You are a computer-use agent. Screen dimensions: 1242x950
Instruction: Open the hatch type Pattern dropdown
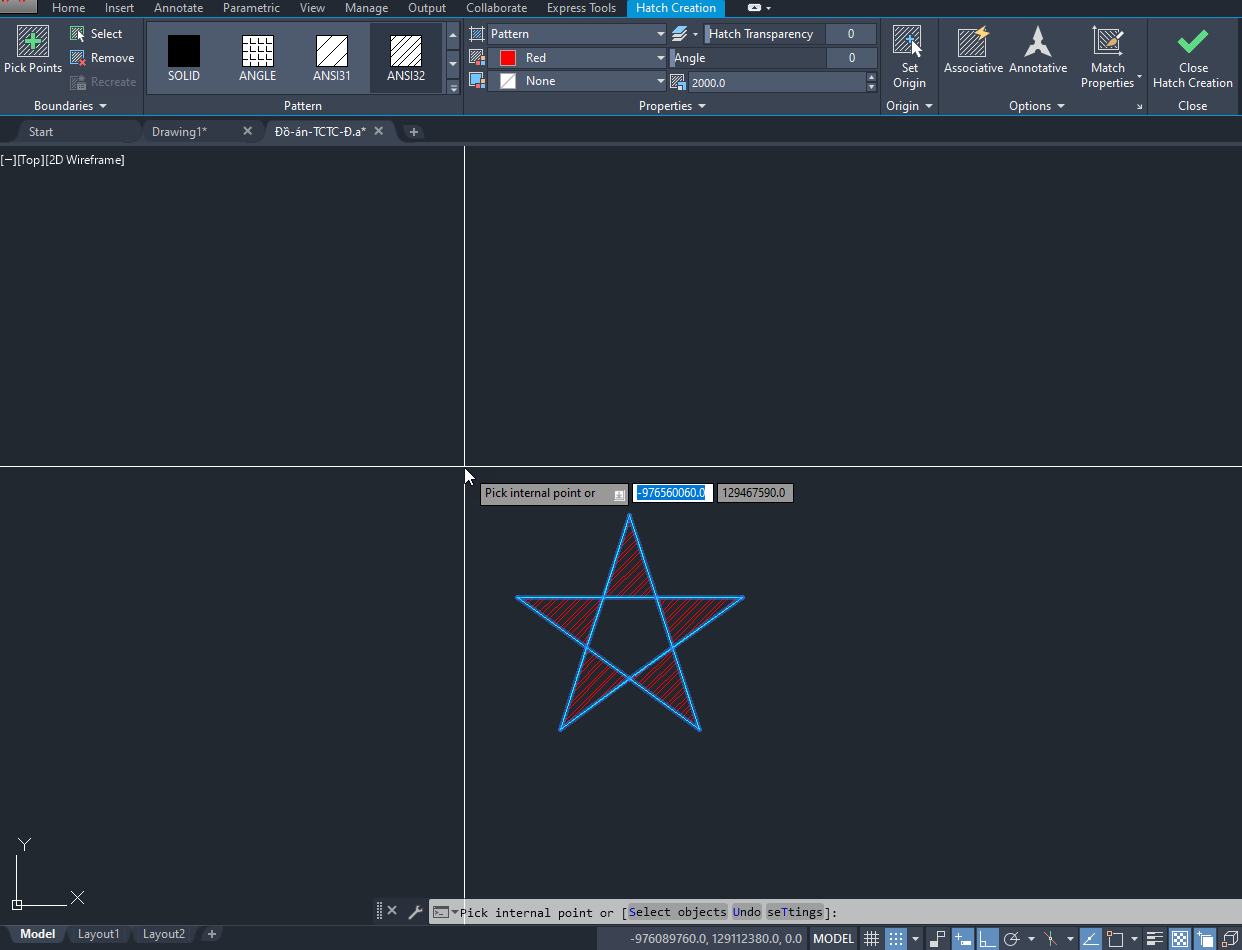point(577,34)
